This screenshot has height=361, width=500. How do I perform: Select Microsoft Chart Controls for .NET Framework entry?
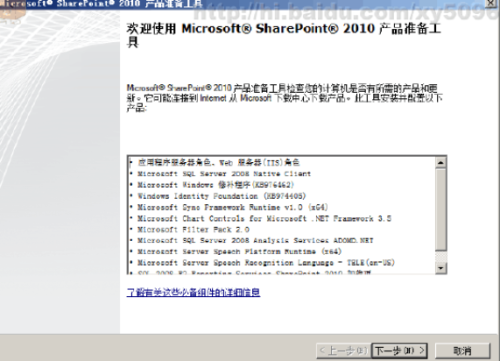coord(264,218)
